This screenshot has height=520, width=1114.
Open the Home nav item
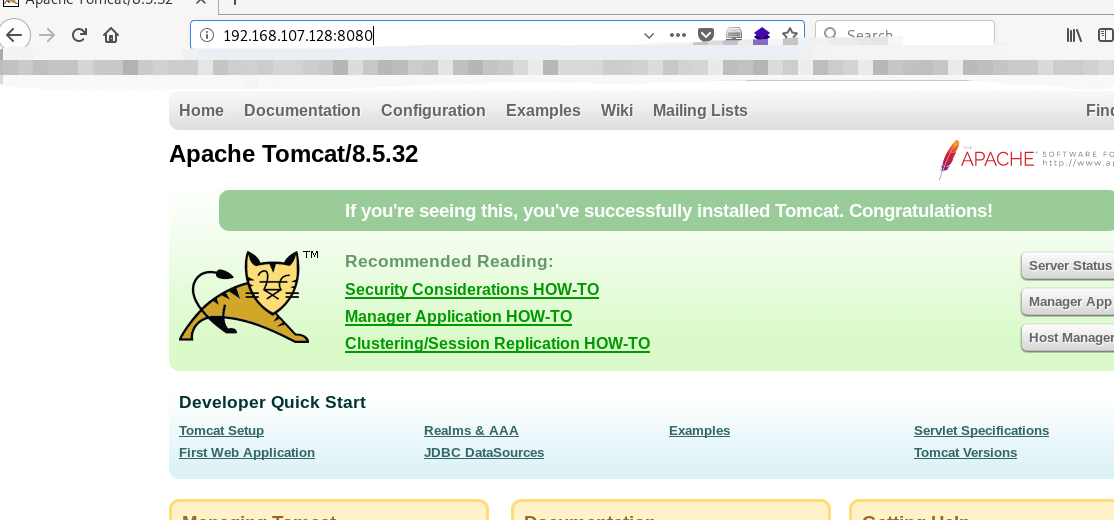(x=201, y=111)
